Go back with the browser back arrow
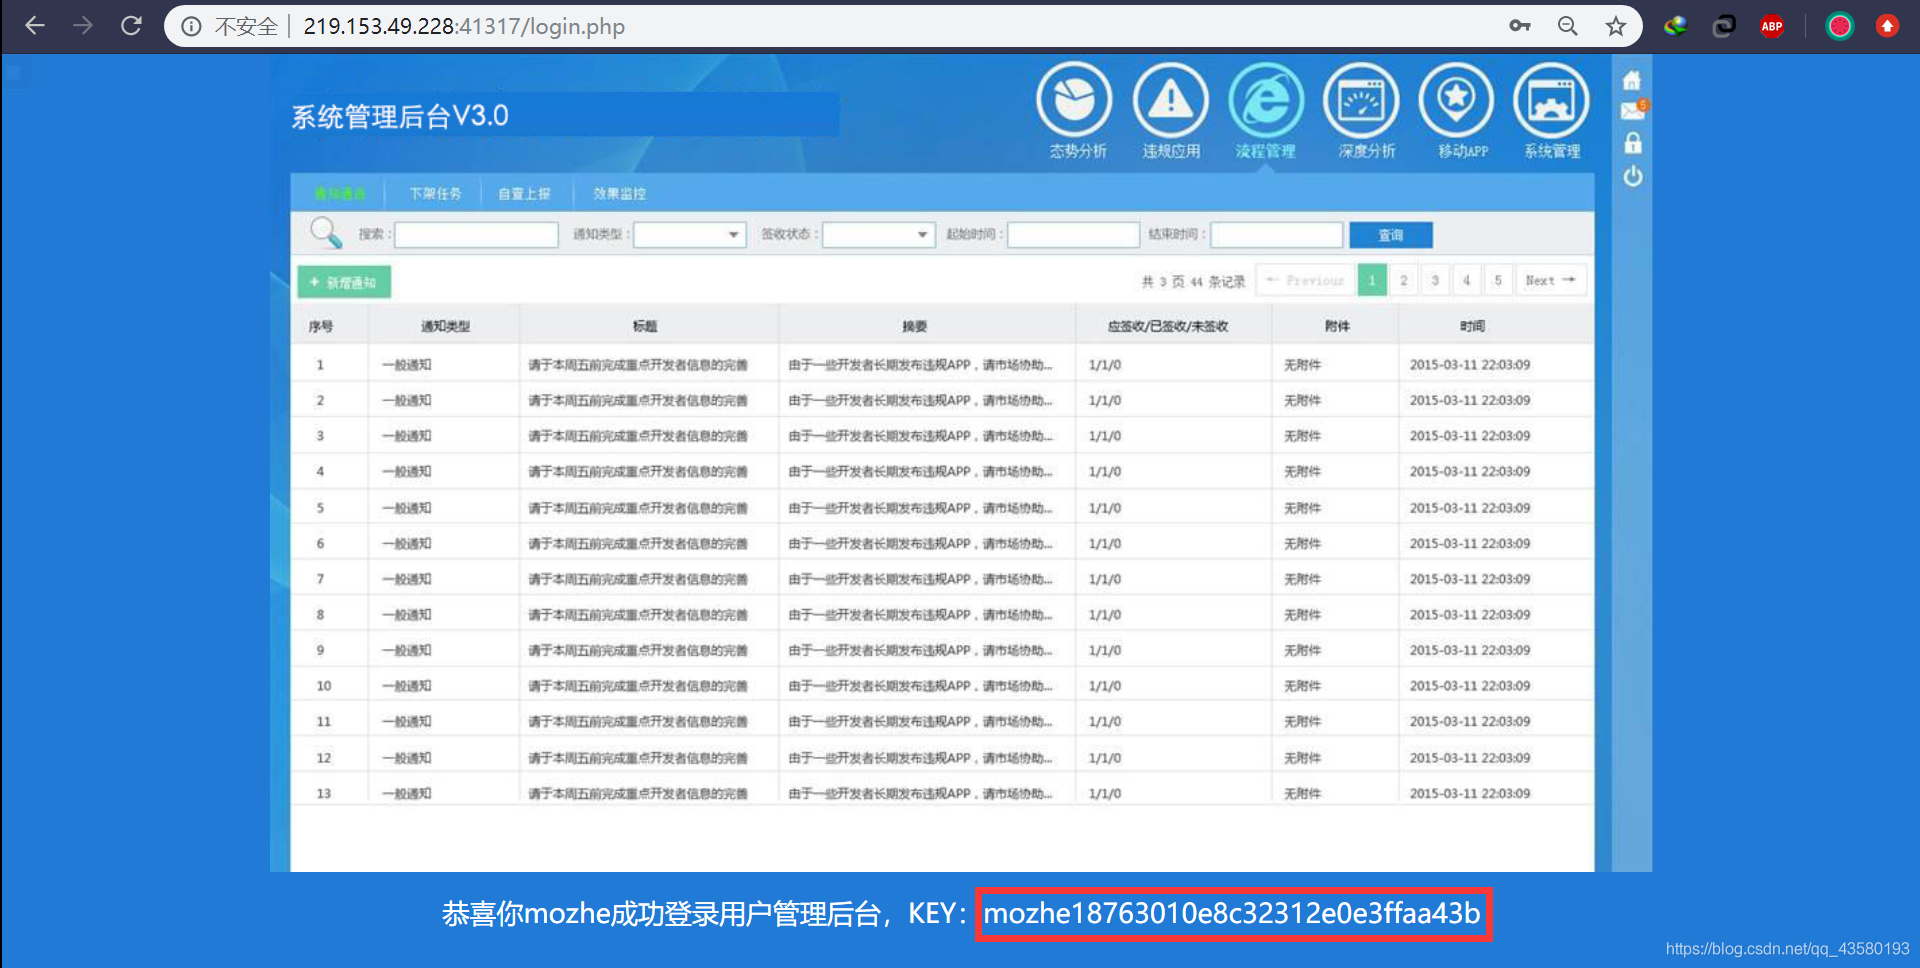This screenshot has height=968, width=1920. (x=35, y=26)
